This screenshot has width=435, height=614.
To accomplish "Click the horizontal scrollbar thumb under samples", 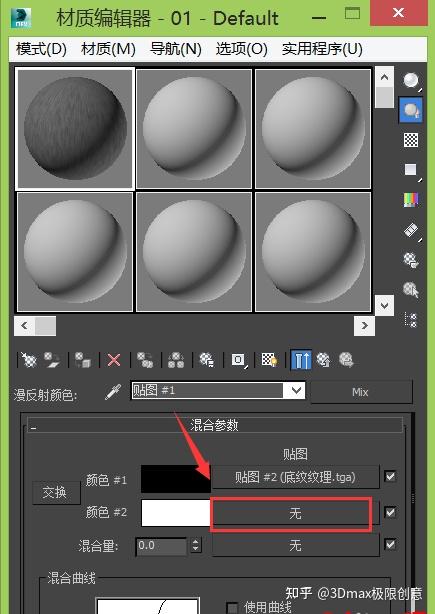I will click(x=45, y=325).
